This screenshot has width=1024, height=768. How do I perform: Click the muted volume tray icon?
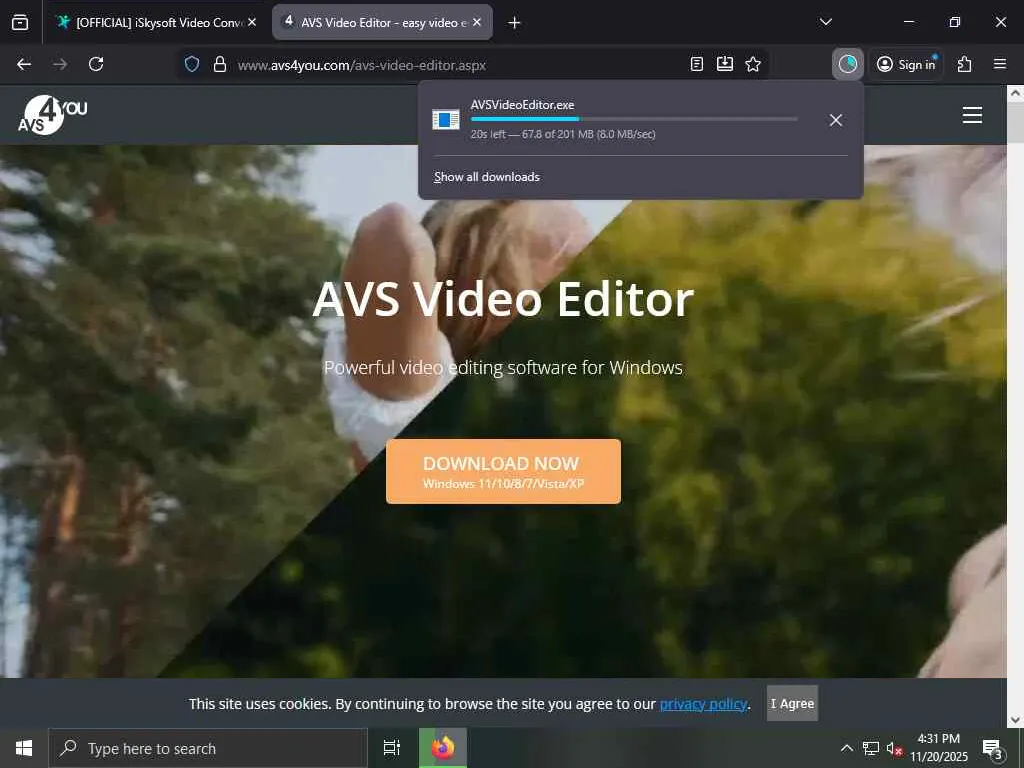[894, 748]
